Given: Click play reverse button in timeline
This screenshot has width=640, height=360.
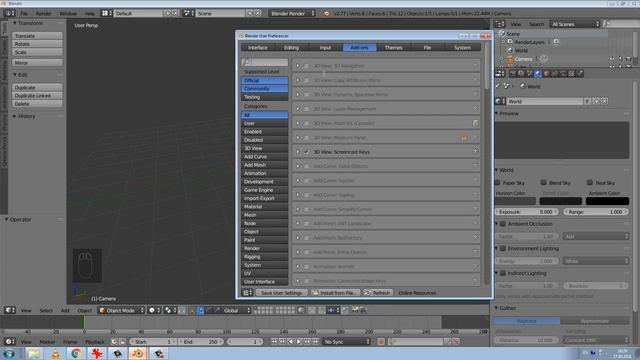Looking at the screenshot, I should click(x=291, y=342).
